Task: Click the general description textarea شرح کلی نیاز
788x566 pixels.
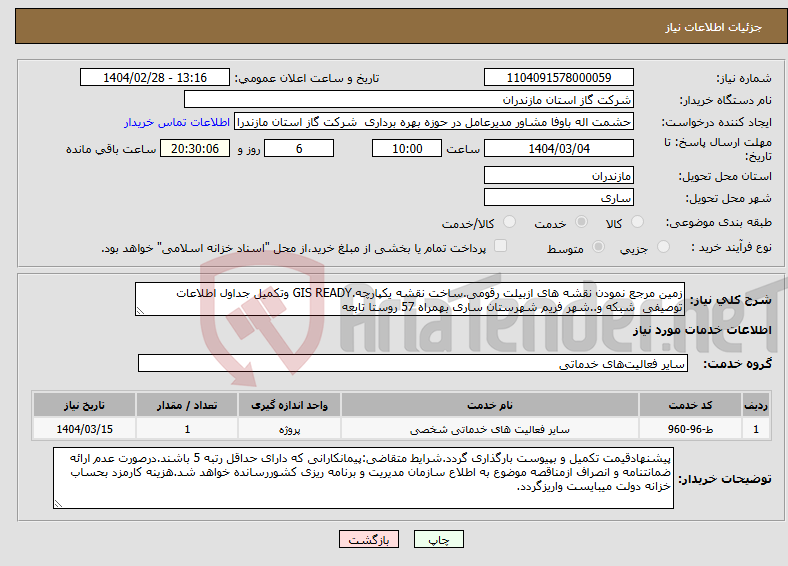Action: 410,299
